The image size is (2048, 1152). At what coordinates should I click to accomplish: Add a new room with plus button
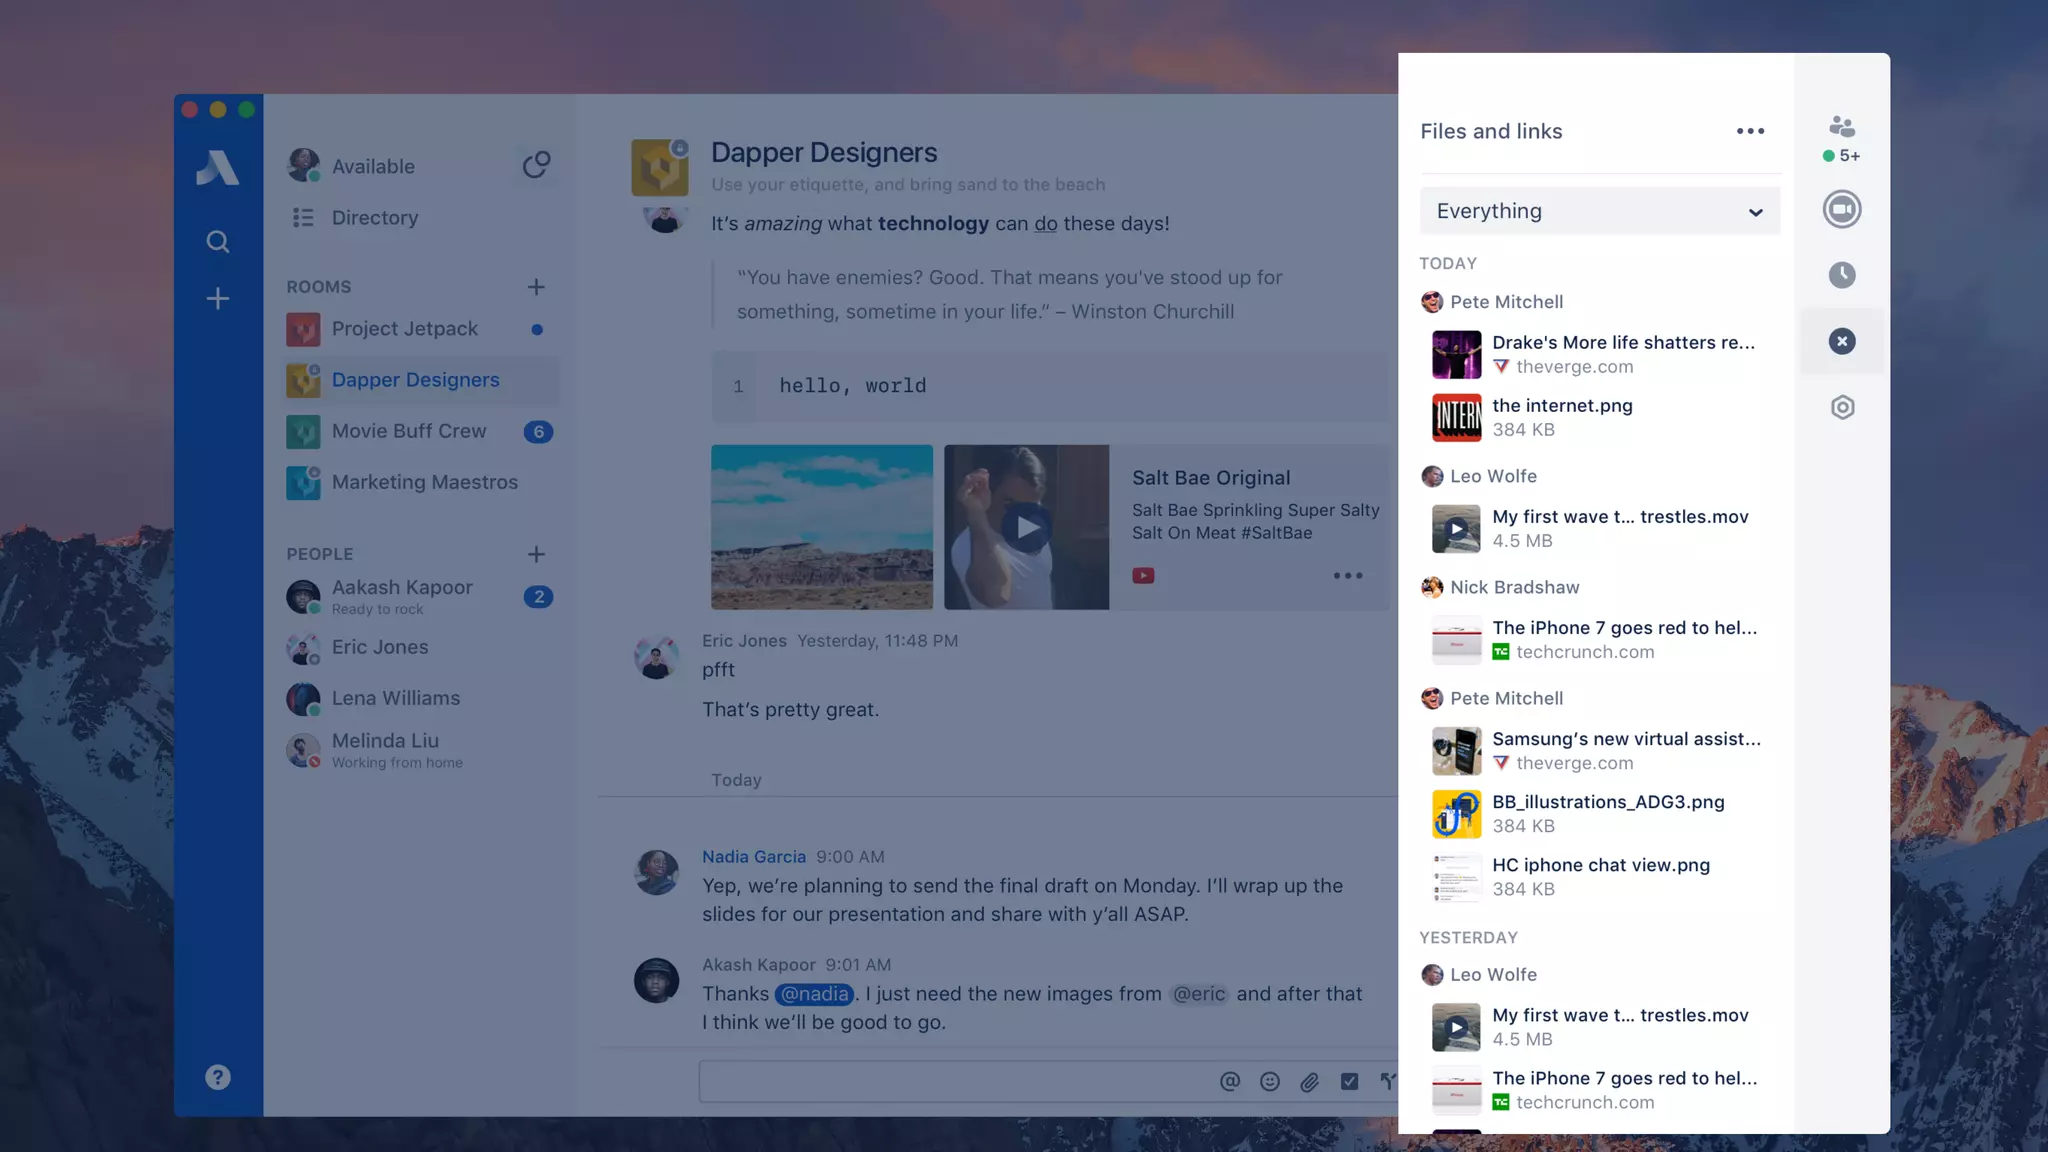[x=536, y=287]
